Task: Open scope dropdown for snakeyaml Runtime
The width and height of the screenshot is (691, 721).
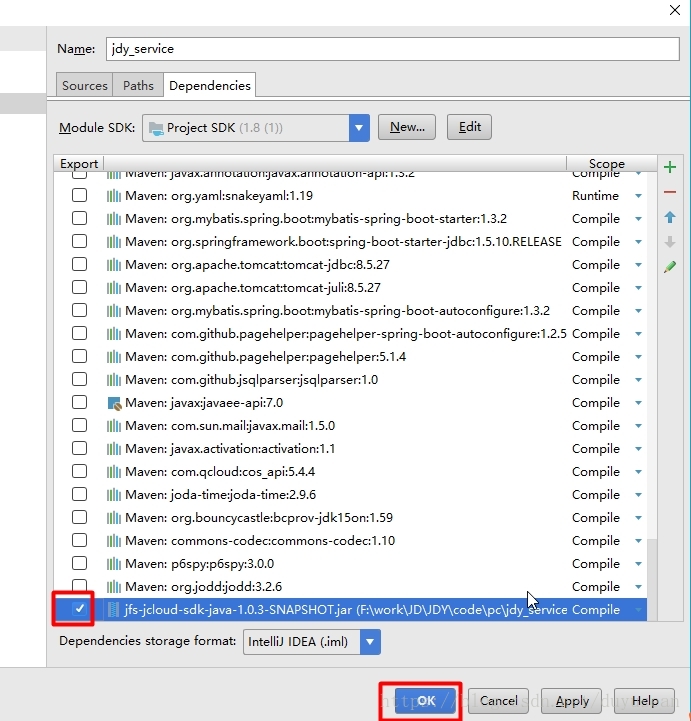Action: [638, 196]
